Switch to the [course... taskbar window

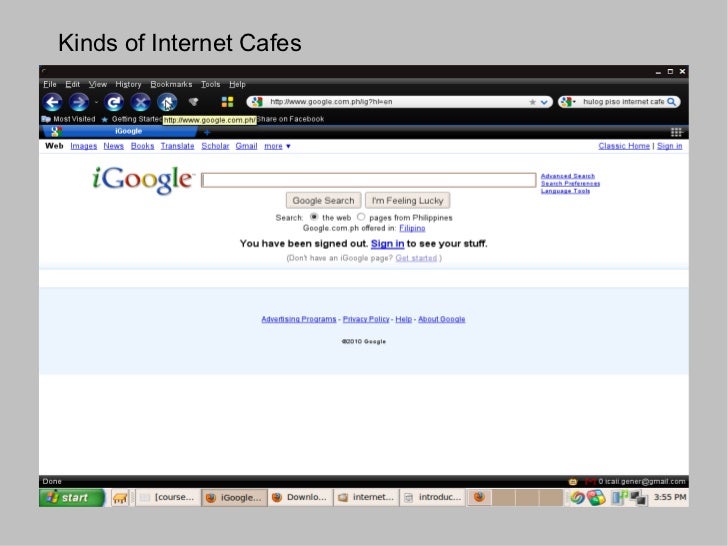pos(168,497)
